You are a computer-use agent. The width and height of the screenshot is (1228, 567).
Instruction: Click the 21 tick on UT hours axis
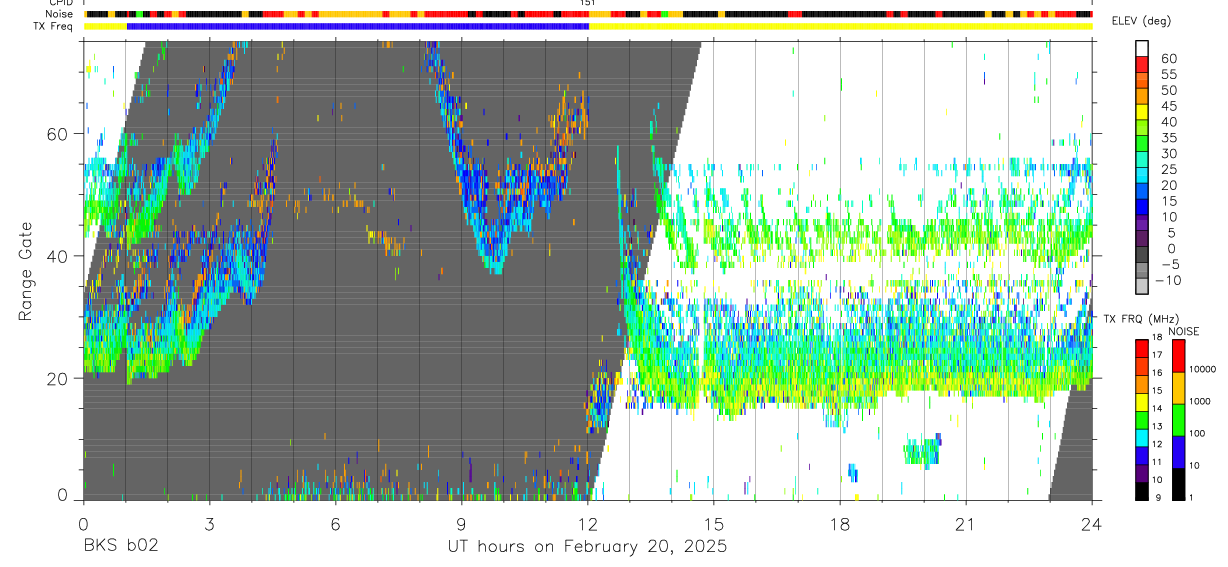966,523
